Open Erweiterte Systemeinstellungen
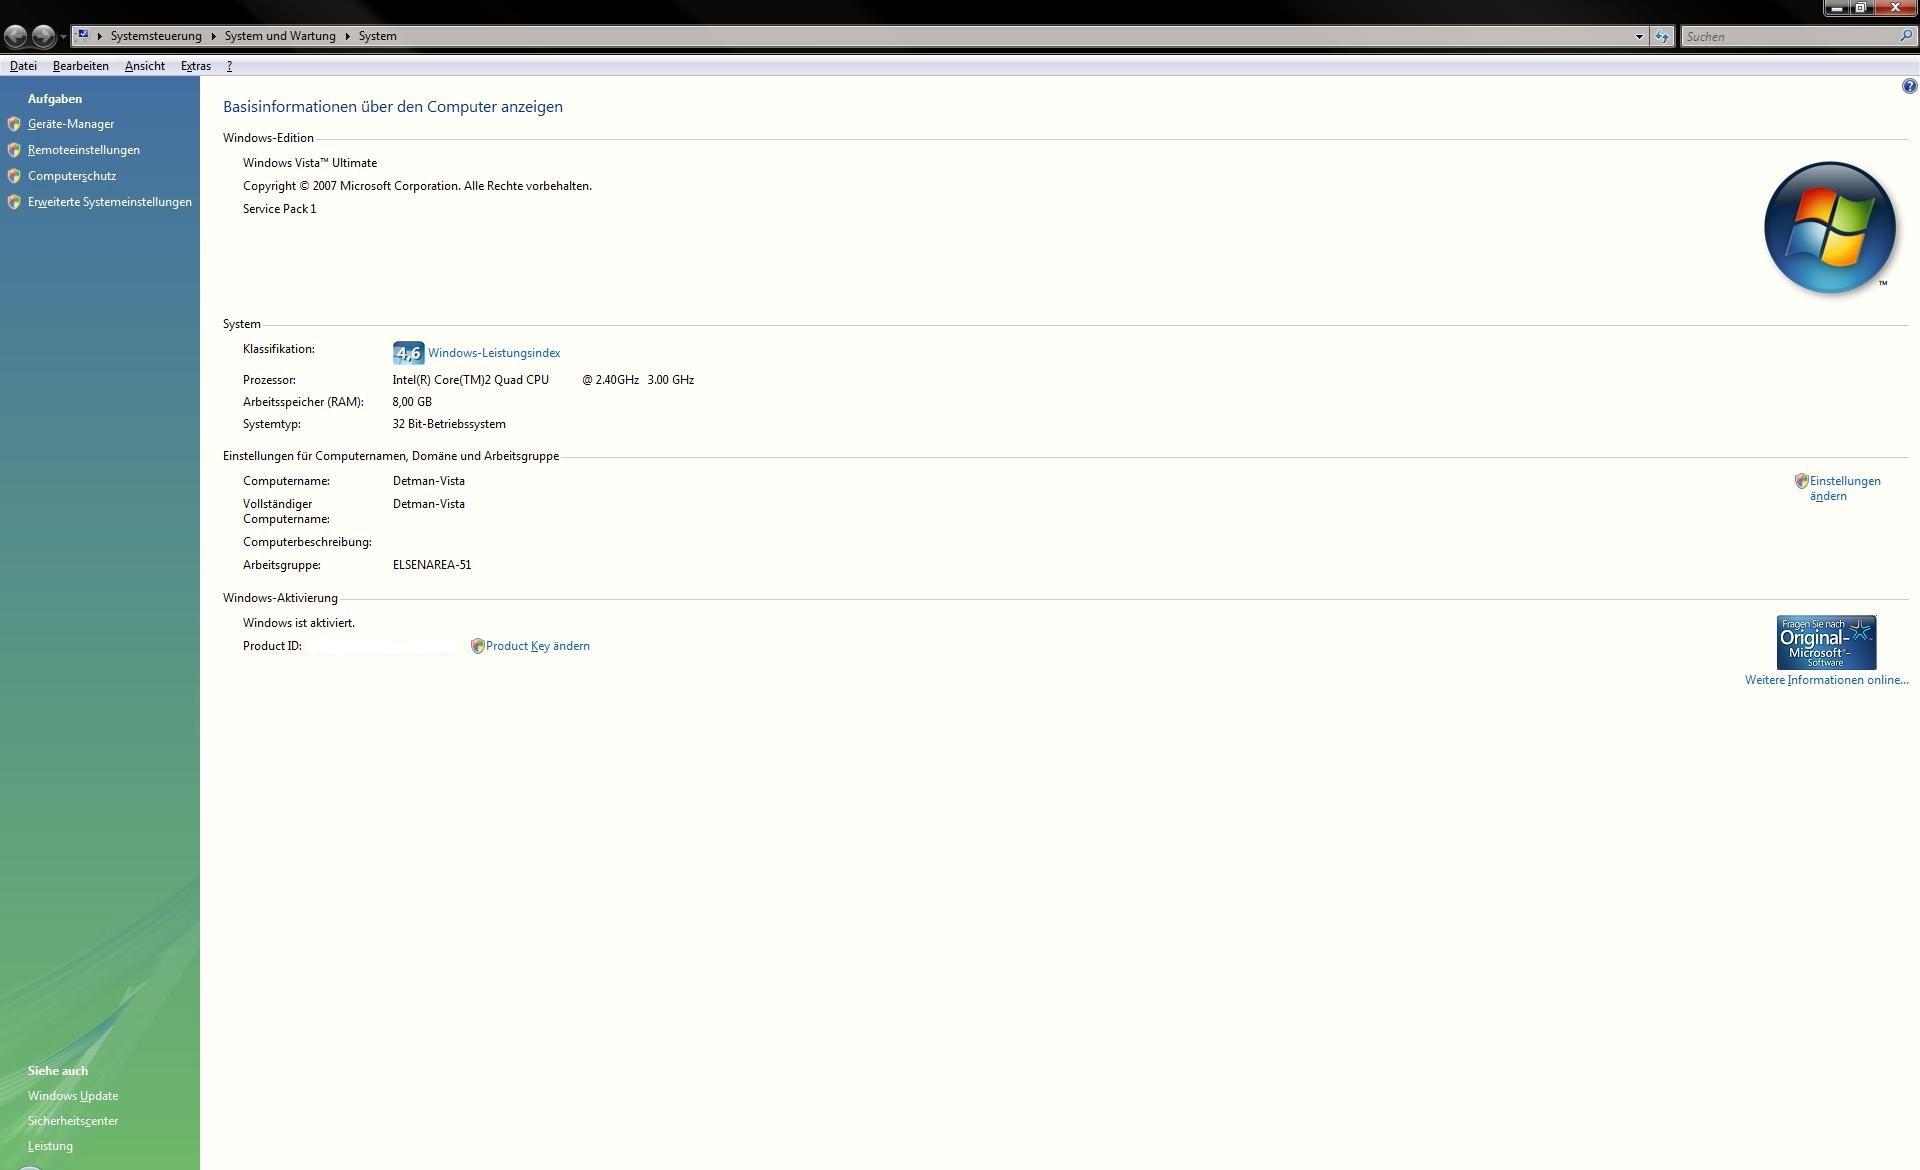Image resolution: width=1920 pixels, height=1170 pixels. pos(109,202)
